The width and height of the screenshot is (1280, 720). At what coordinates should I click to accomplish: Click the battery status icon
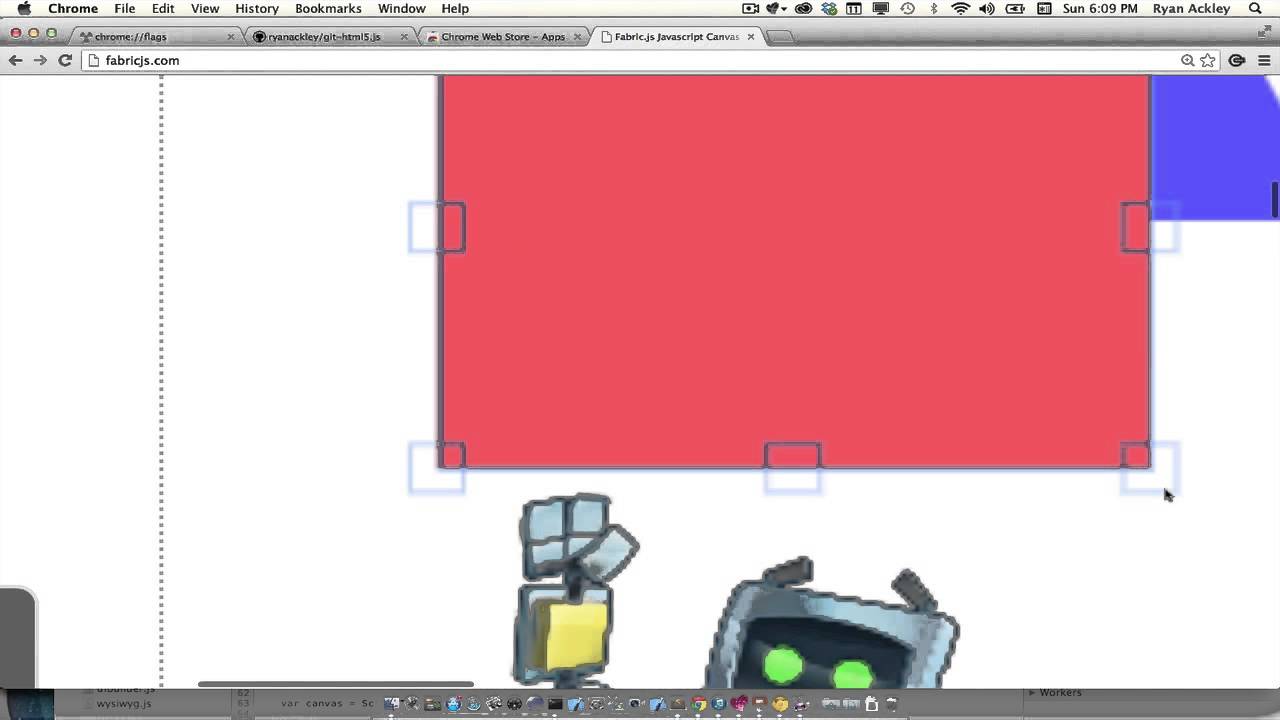[1016, 8]
